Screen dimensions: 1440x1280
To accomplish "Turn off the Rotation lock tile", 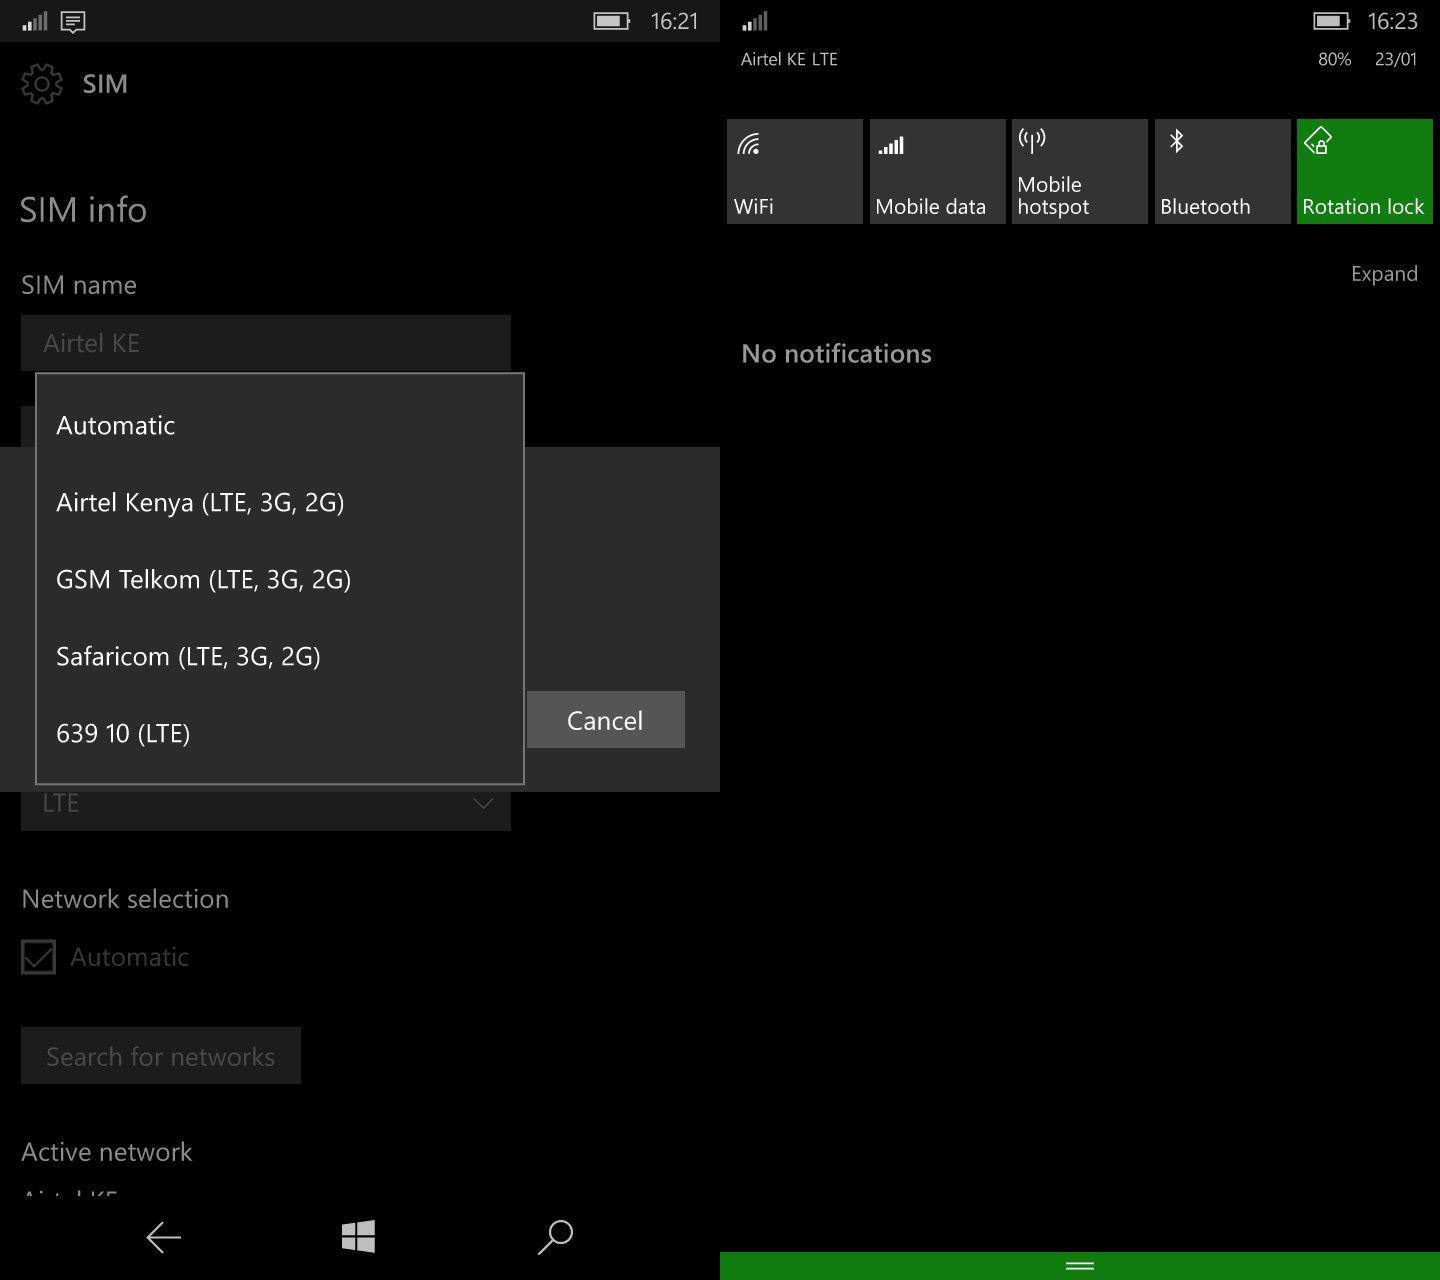I will (x=1364, y=171).
